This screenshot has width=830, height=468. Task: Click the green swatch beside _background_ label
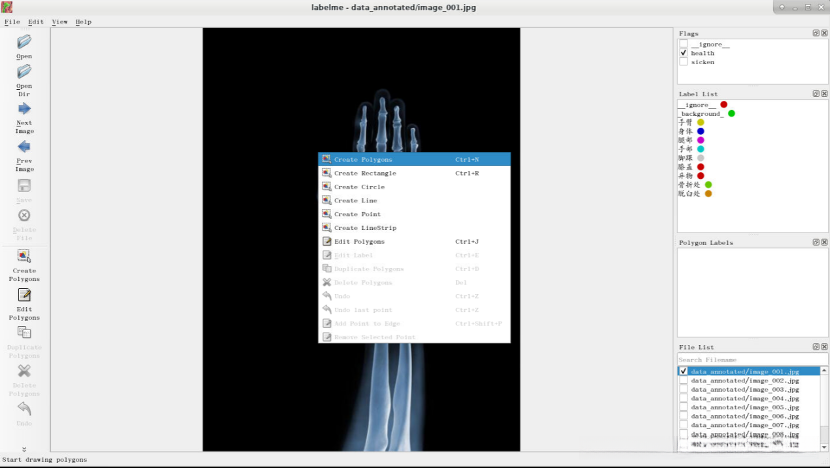732,113
